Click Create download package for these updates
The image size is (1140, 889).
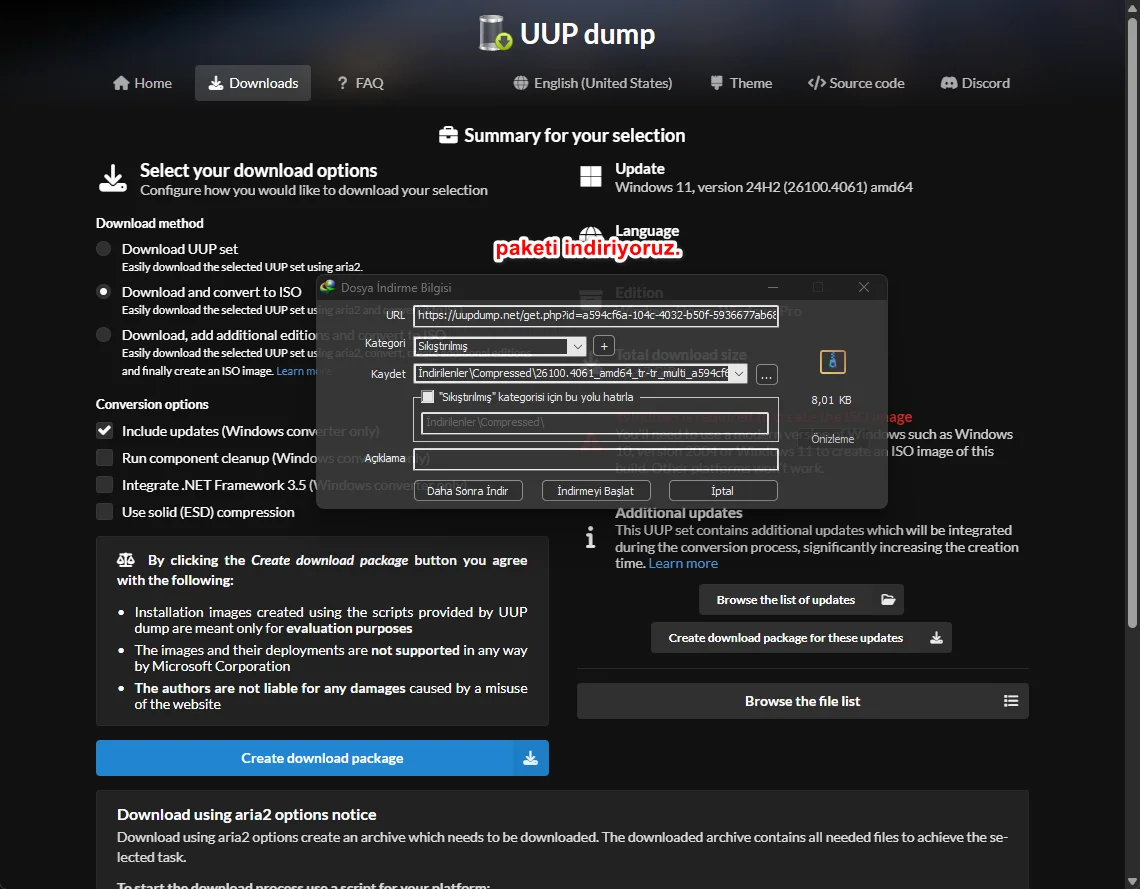tap(801, 637)
